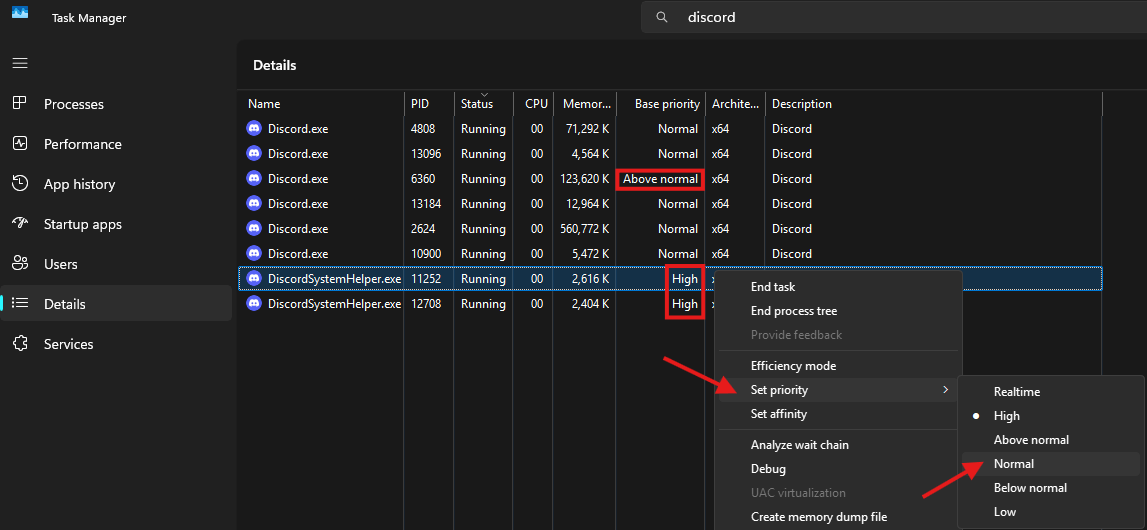1147x530 pixels.
Task: Click DiscordSystemHelper icon of PID 12708 row
Action: [x=254, y=303]
